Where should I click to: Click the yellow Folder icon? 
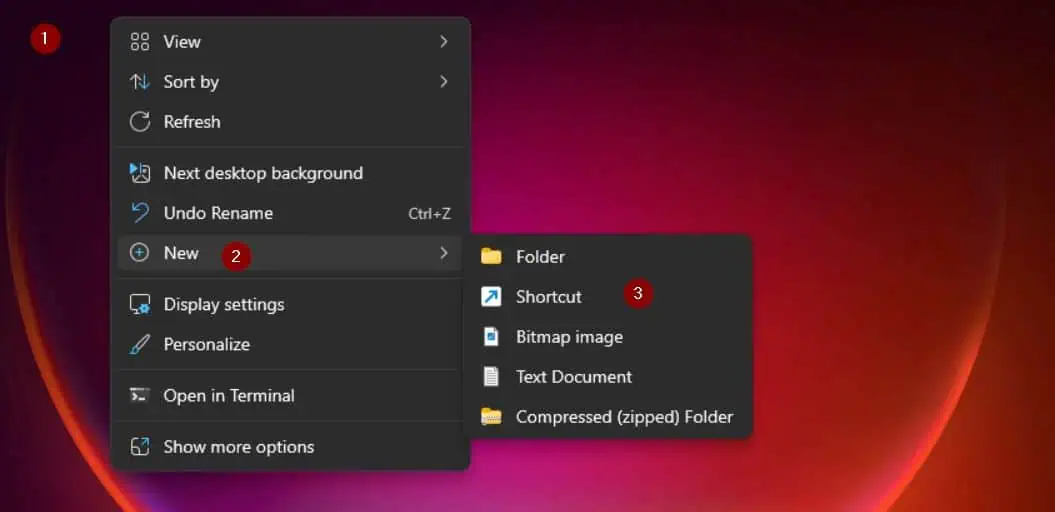[491, 256]
